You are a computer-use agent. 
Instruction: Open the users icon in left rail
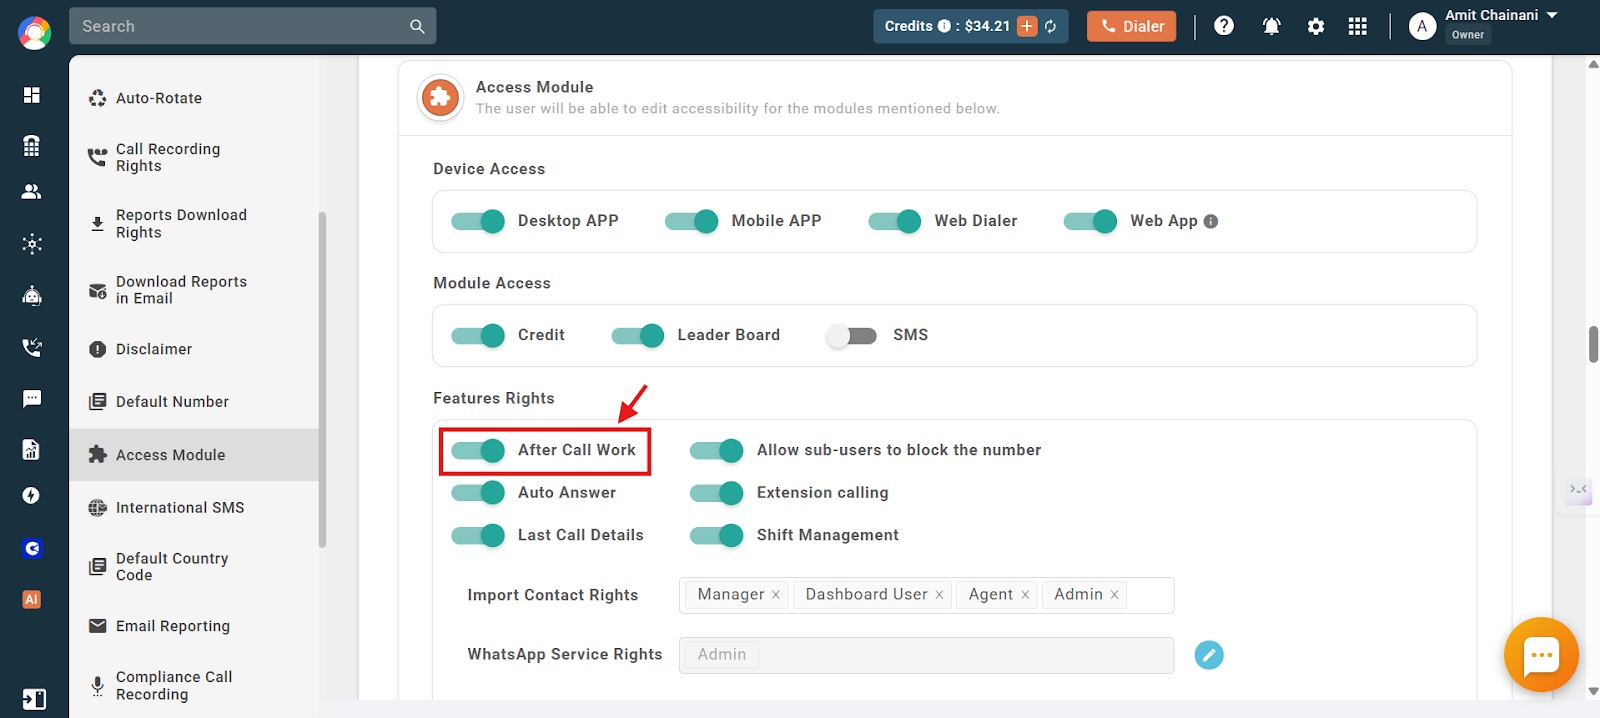pos(32,192)
